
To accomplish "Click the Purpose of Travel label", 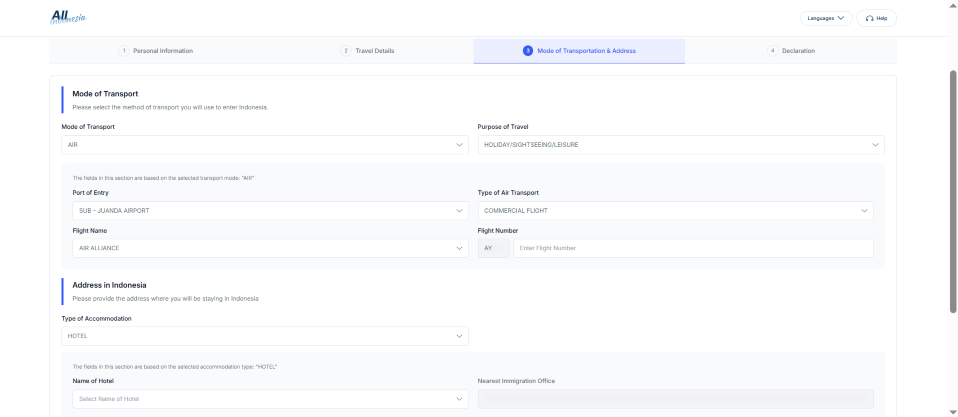I will pos(503,127).
